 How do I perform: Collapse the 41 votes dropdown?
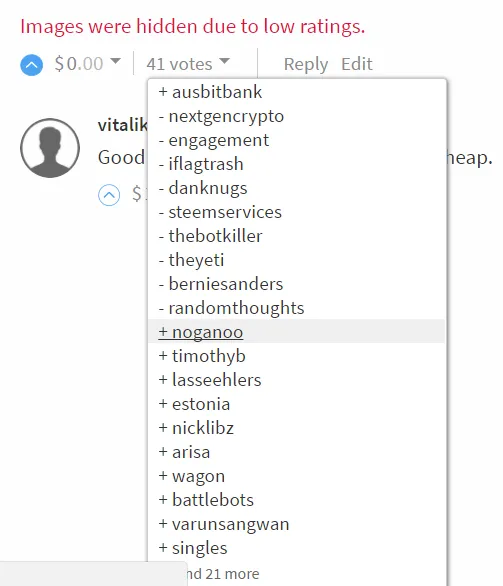(188, 64)
